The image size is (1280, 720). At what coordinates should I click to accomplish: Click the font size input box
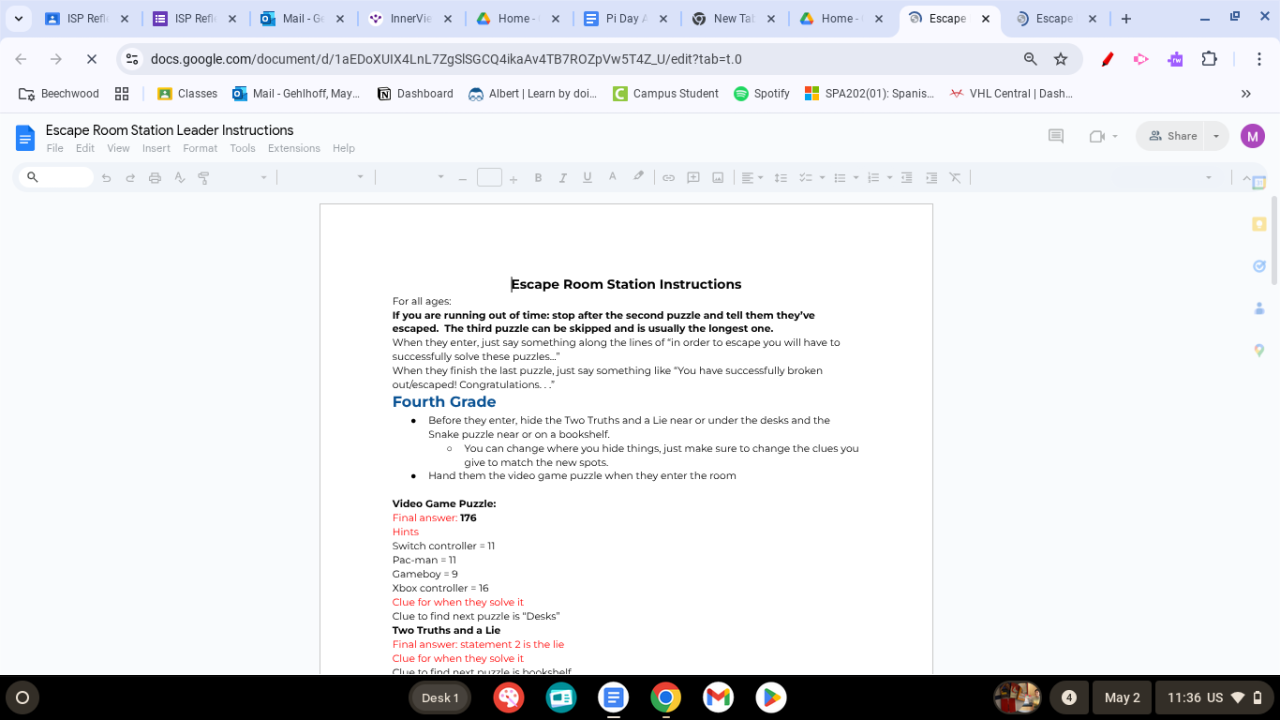[489, 178]
